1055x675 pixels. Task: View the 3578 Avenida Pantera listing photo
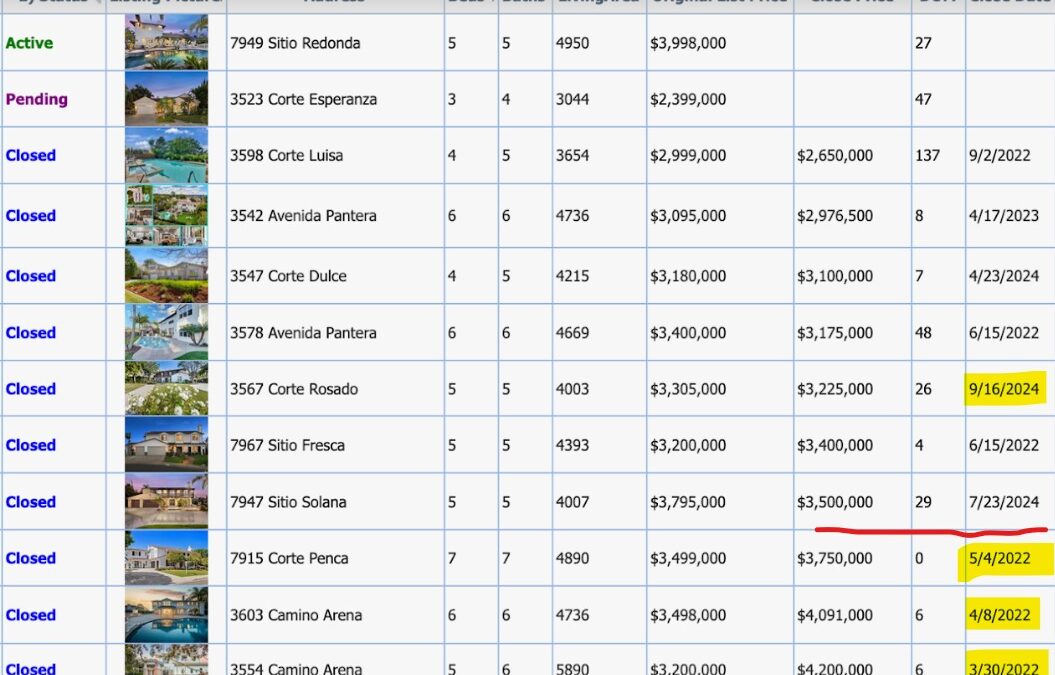pos(166,332)
